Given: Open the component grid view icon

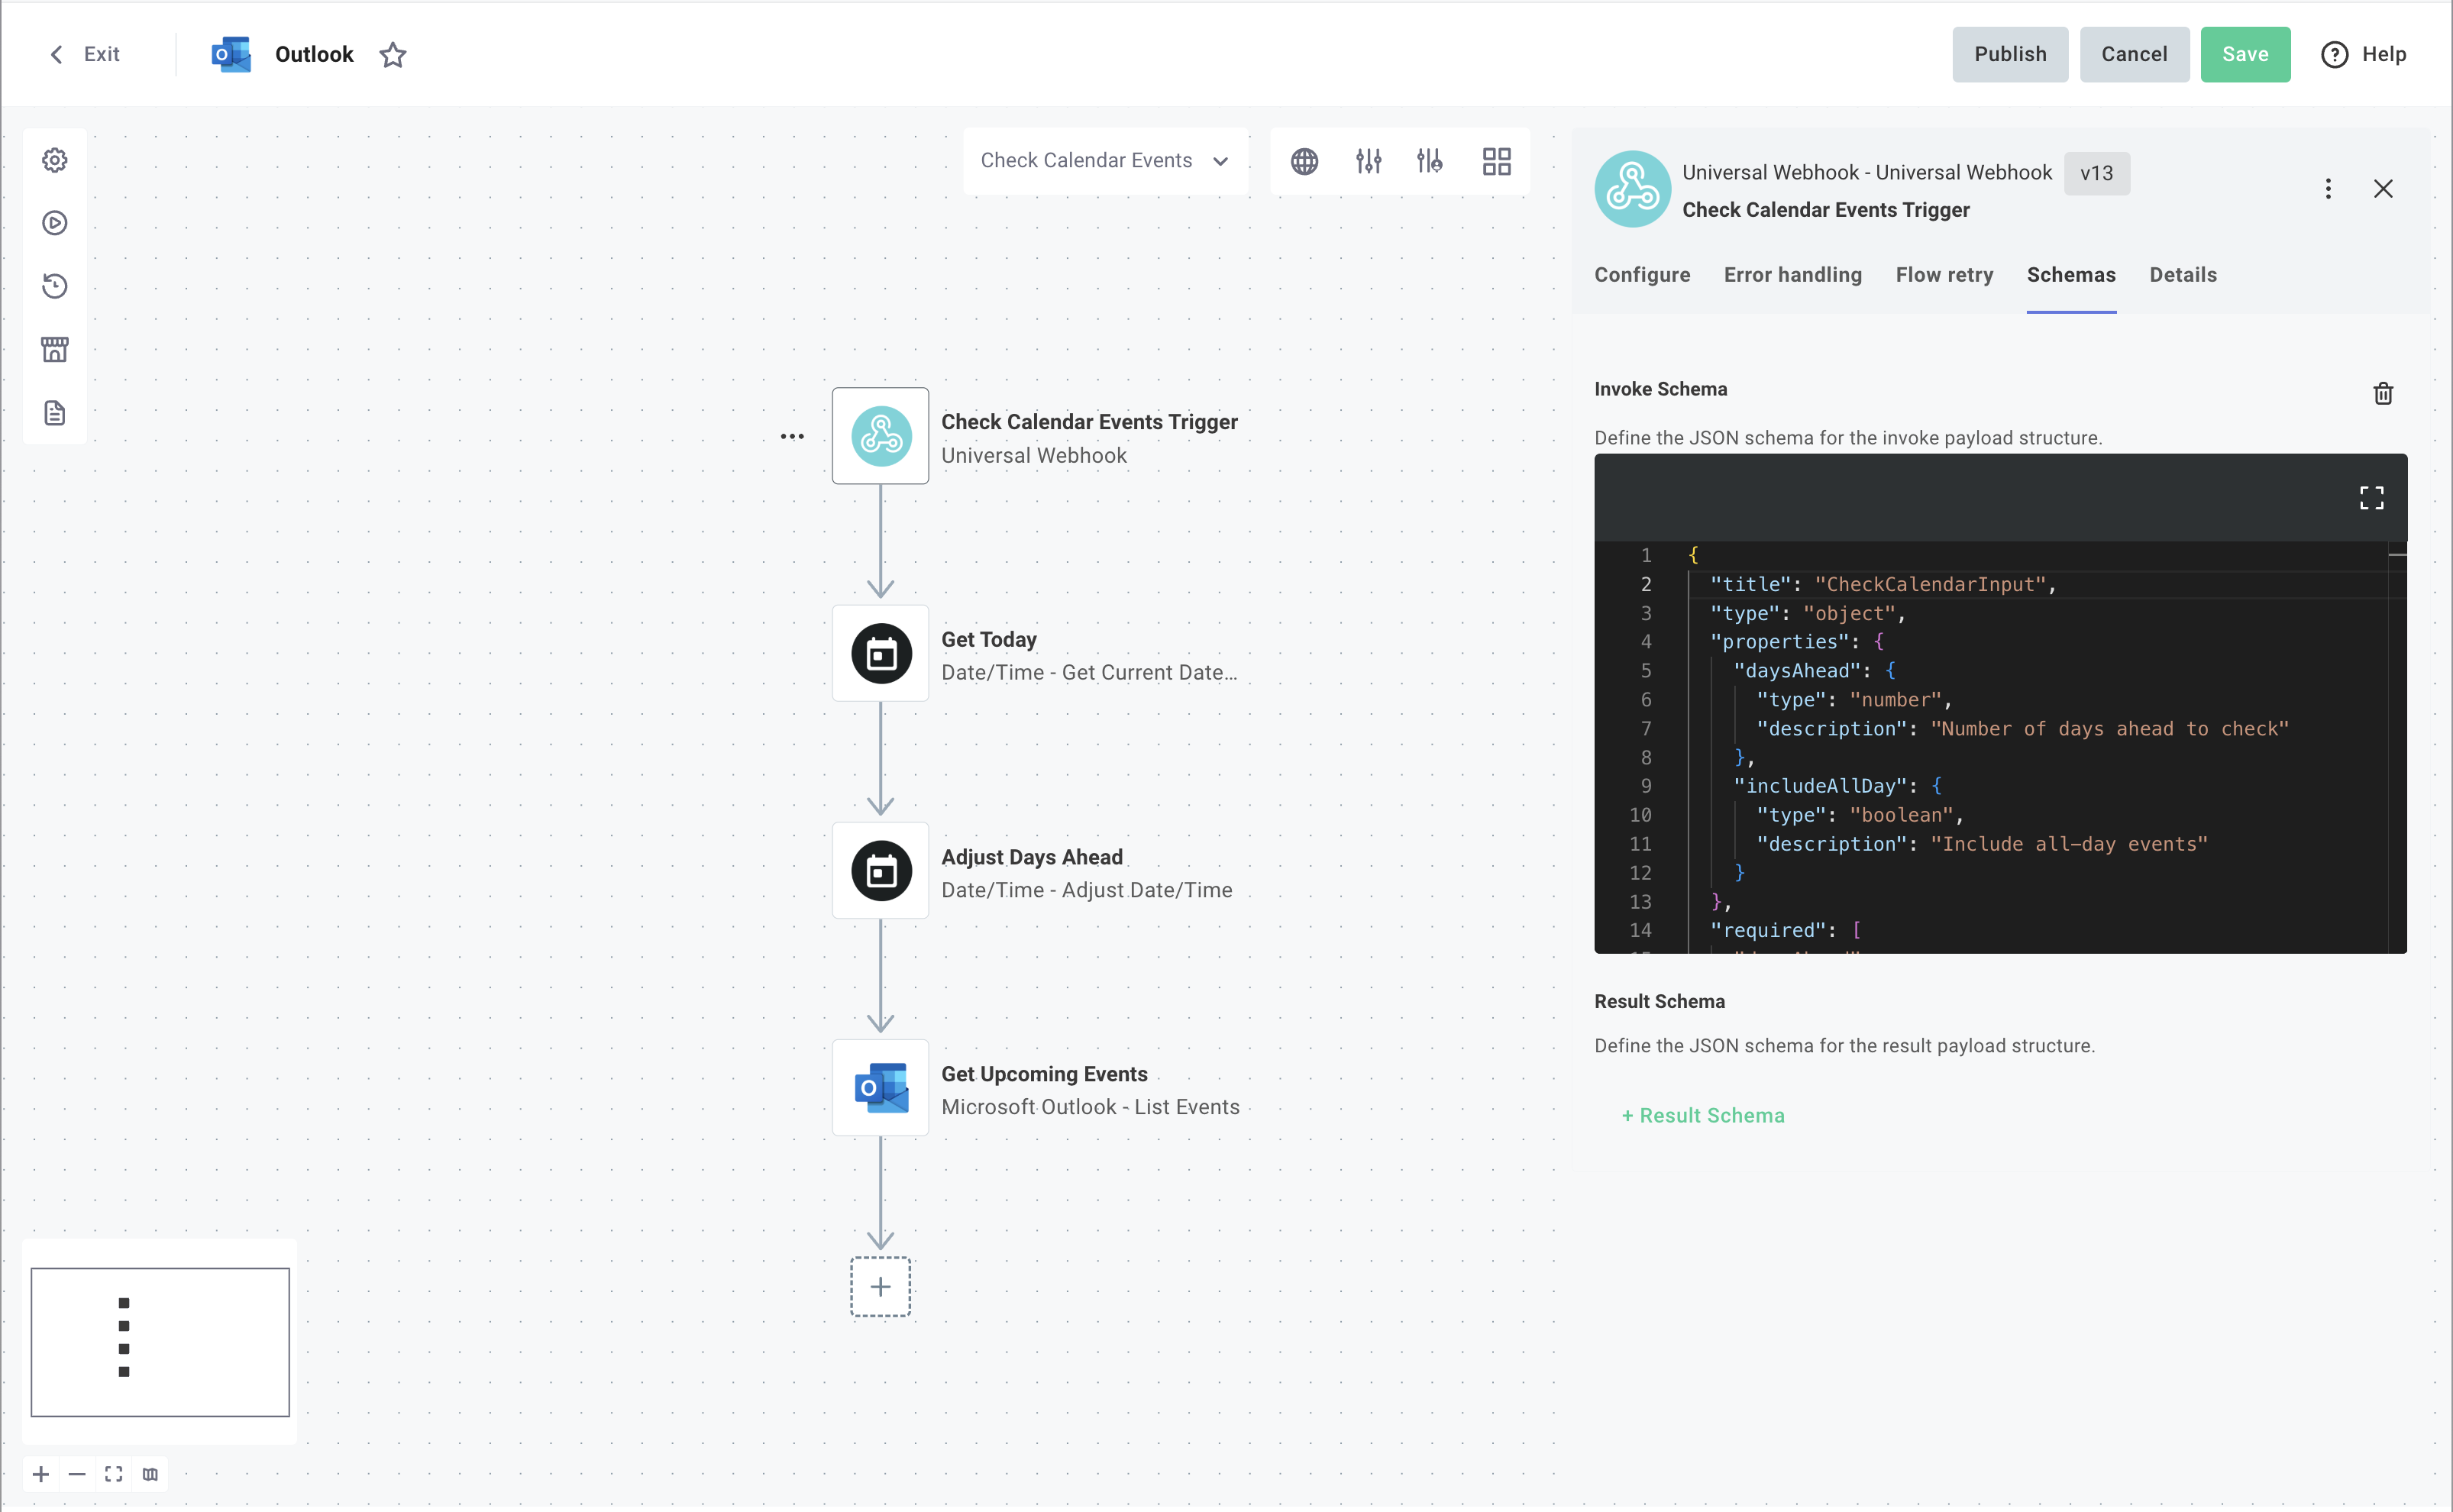Looking at the screenshot, I should 1497,161.
